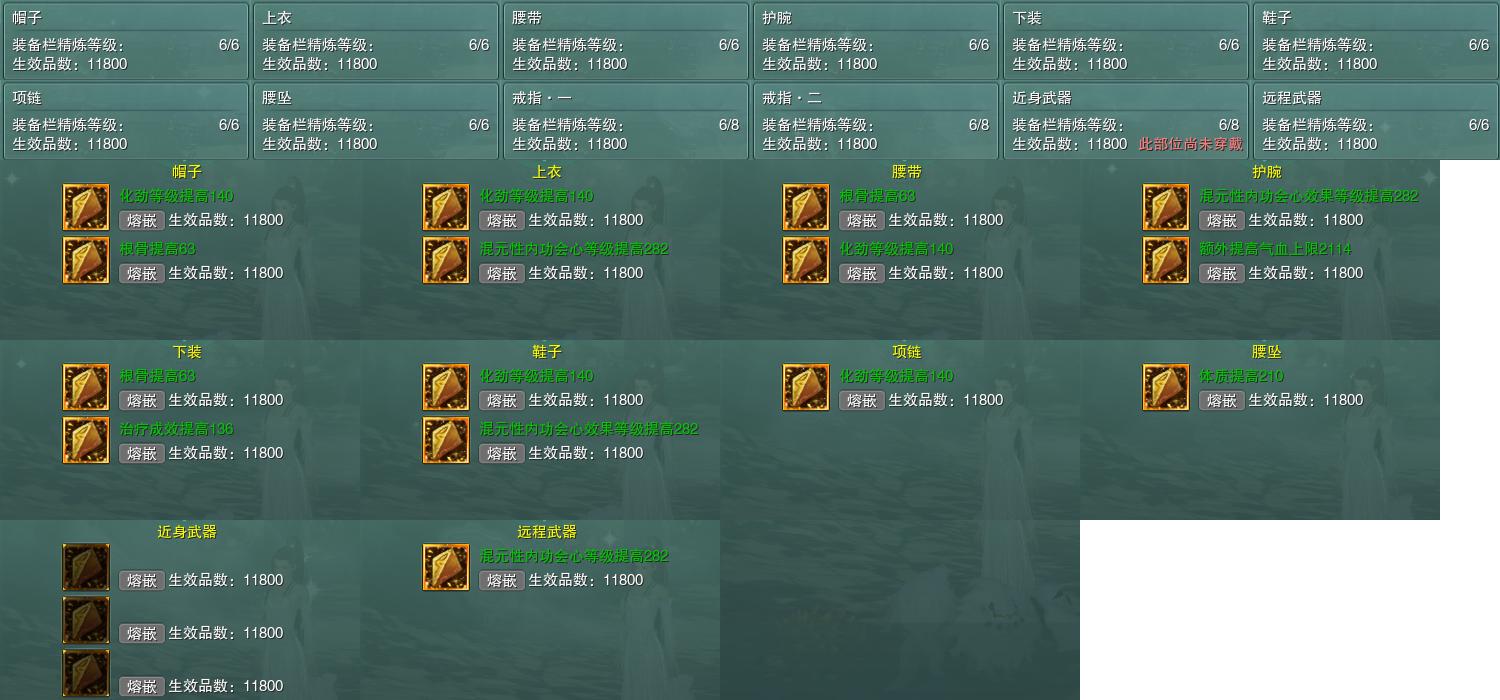
Task: Select the 护腕 额外提高气血上限2114 gem icon
Action: (x=1166, y=260)
